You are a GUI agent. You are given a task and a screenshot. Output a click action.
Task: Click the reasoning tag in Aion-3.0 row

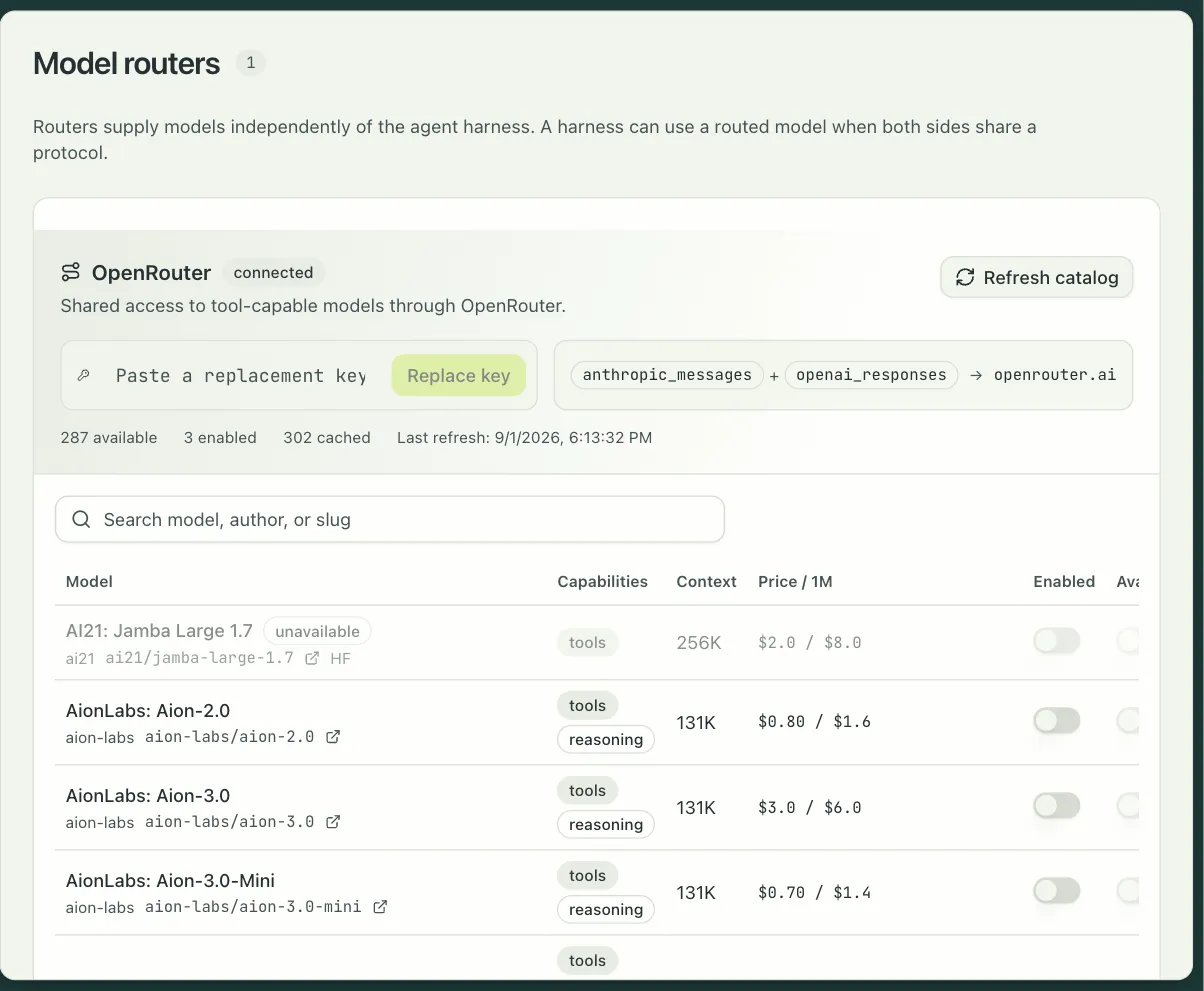point(606,824)
